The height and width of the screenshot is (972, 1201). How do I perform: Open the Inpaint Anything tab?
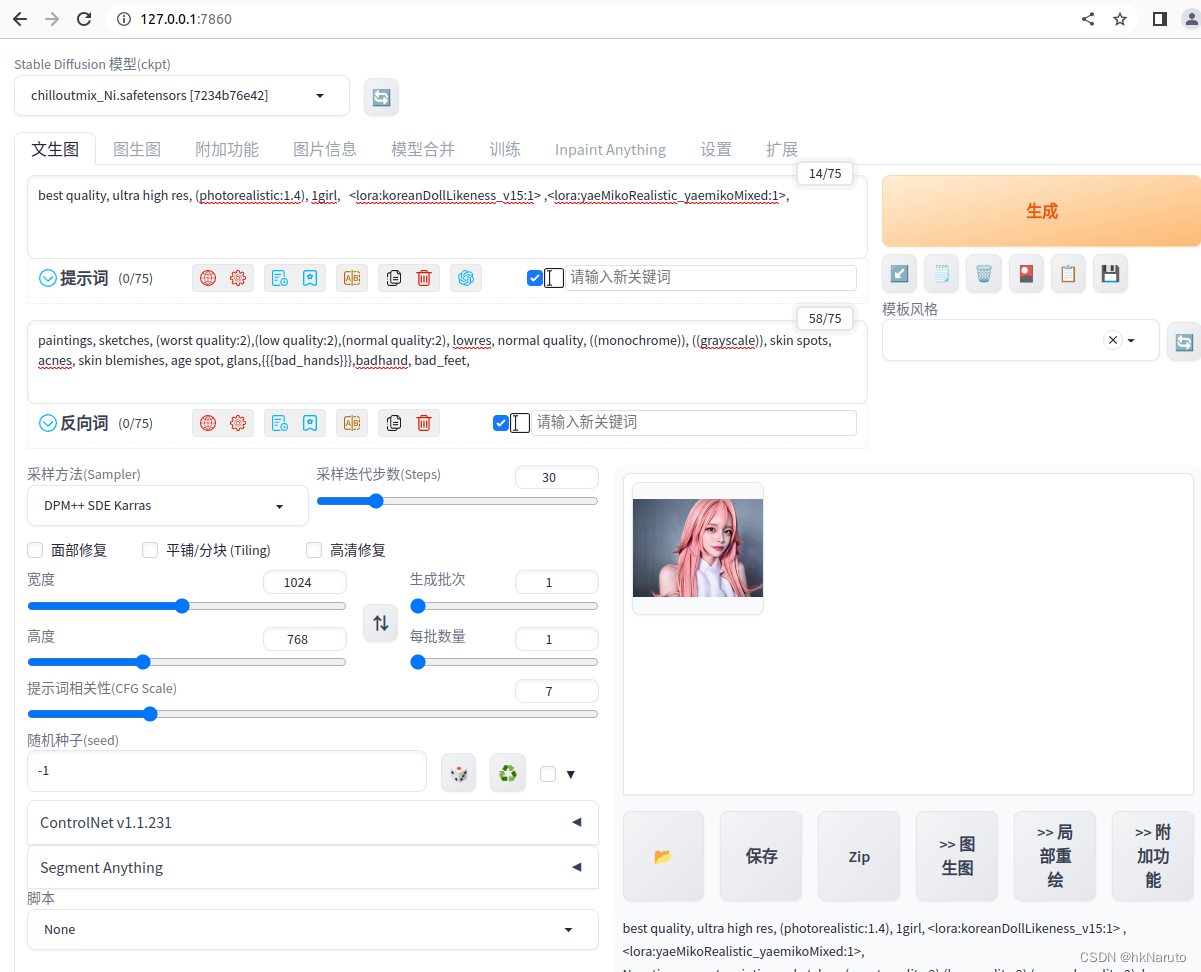610,148
